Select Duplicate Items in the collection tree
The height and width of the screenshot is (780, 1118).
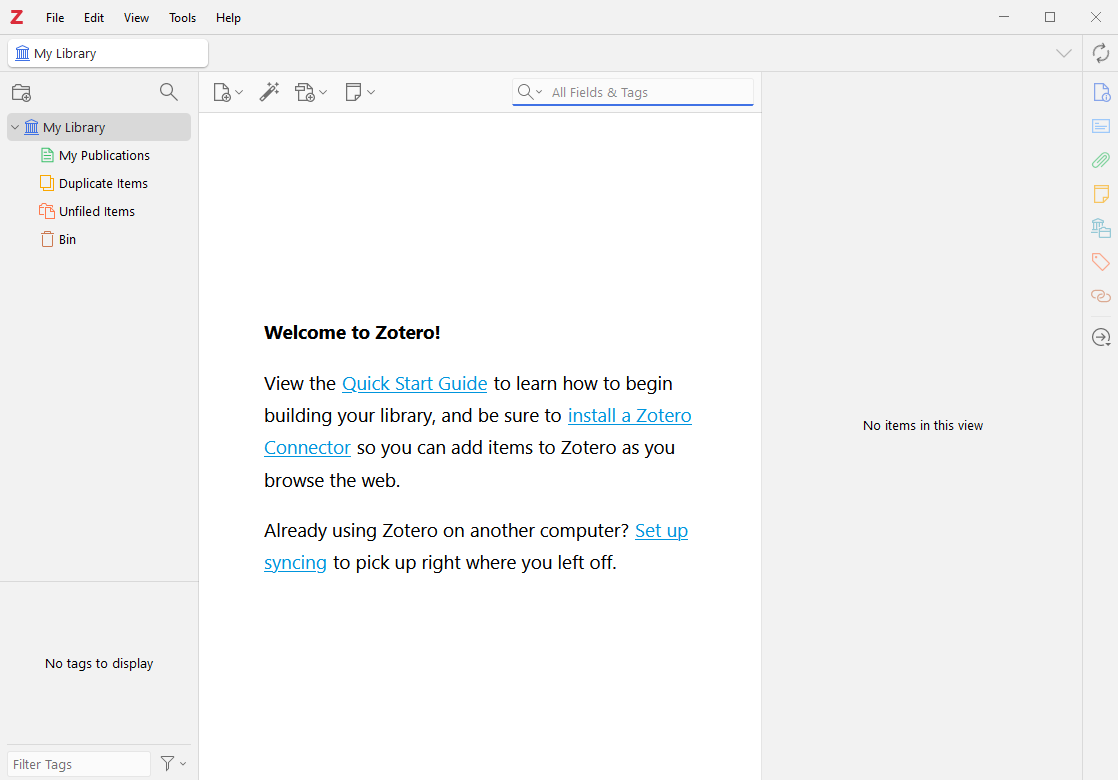(x=103, y=183)
